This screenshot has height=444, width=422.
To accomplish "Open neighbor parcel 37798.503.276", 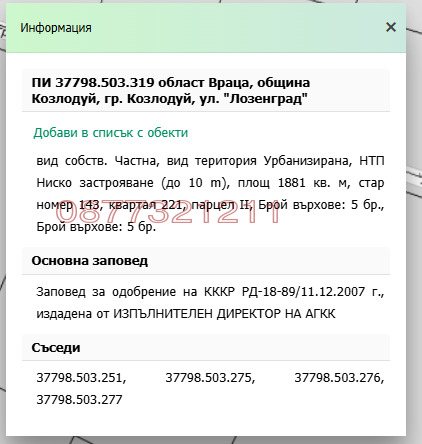I will coord(339,378).
